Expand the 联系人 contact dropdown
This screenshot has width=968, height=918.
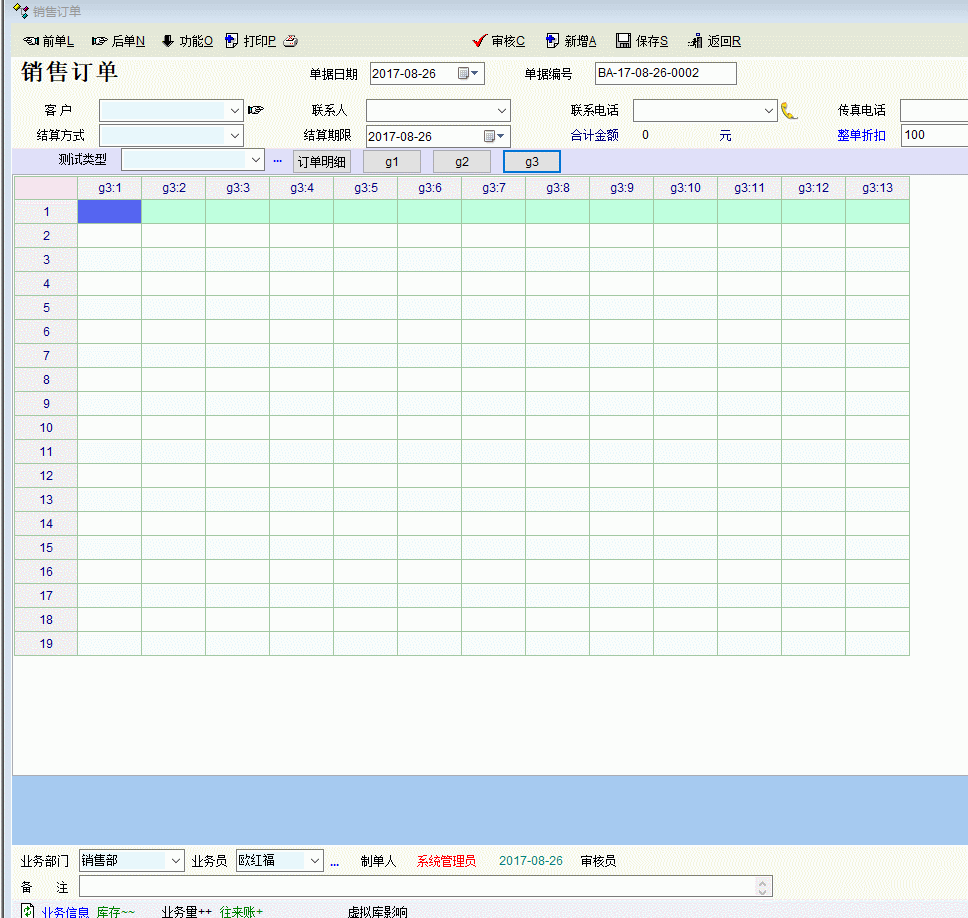point(502,110)
